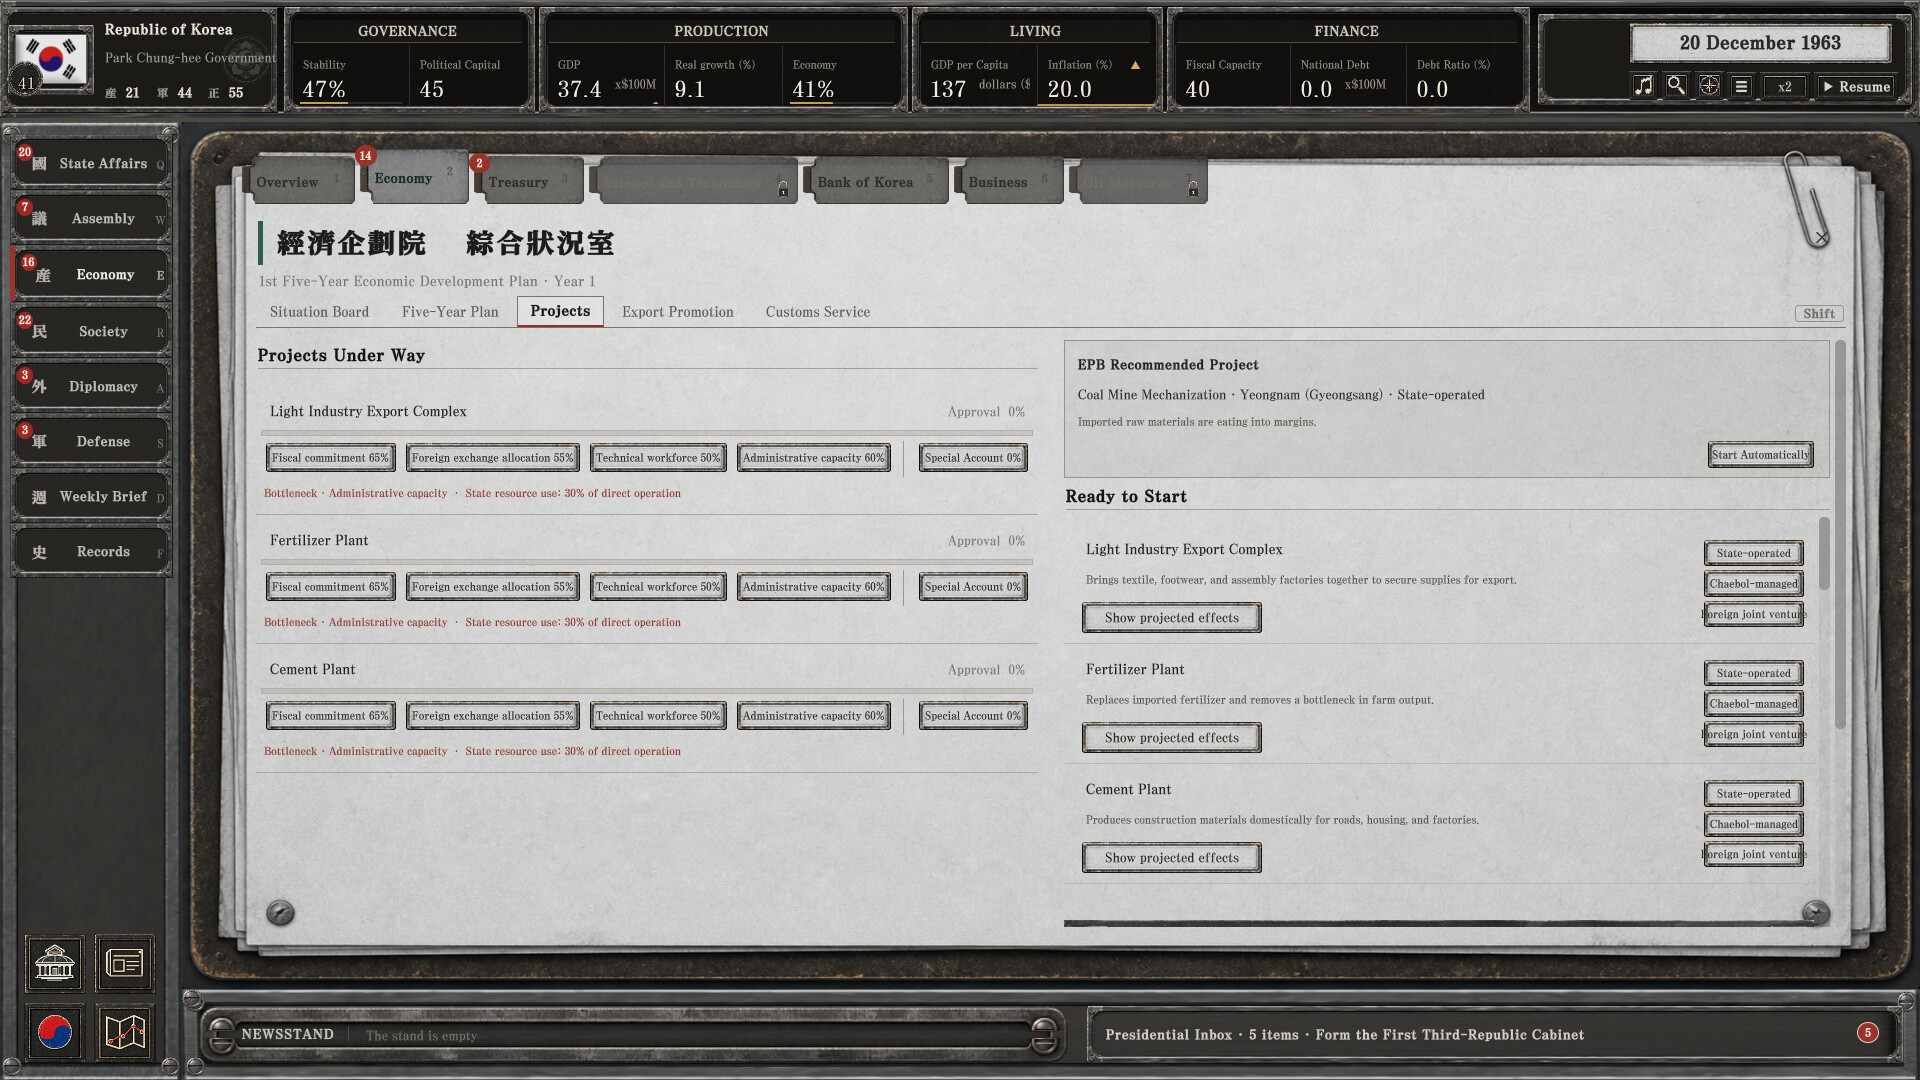
Task: Select the Five-Year Plan subtab
Action: (x=450, y=312)
